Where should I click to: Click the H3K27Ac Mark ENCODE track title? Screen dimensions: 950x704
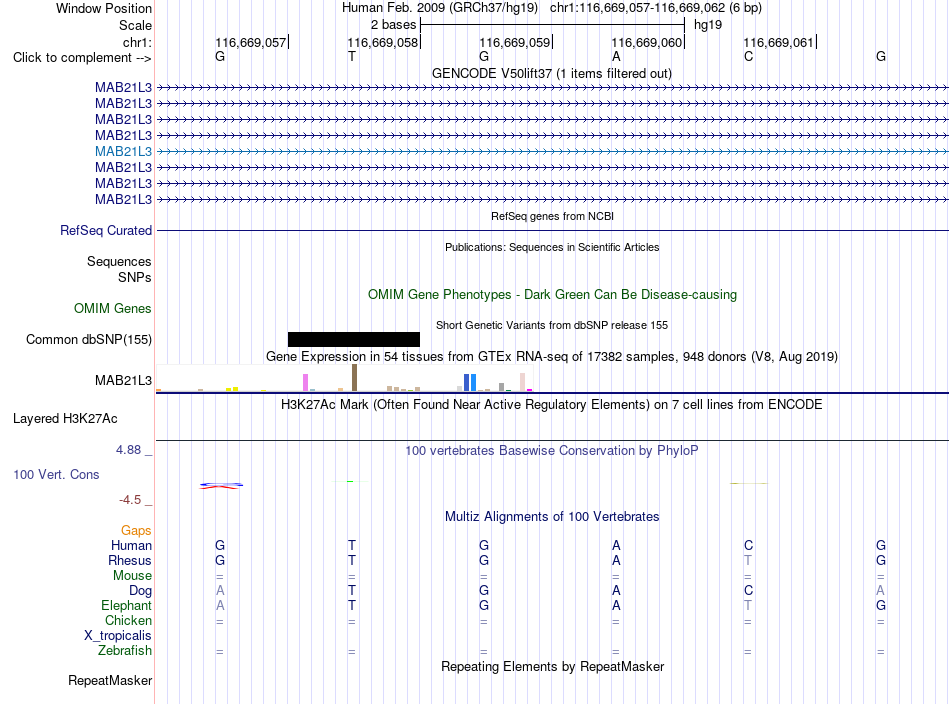[x=552, y=404]
